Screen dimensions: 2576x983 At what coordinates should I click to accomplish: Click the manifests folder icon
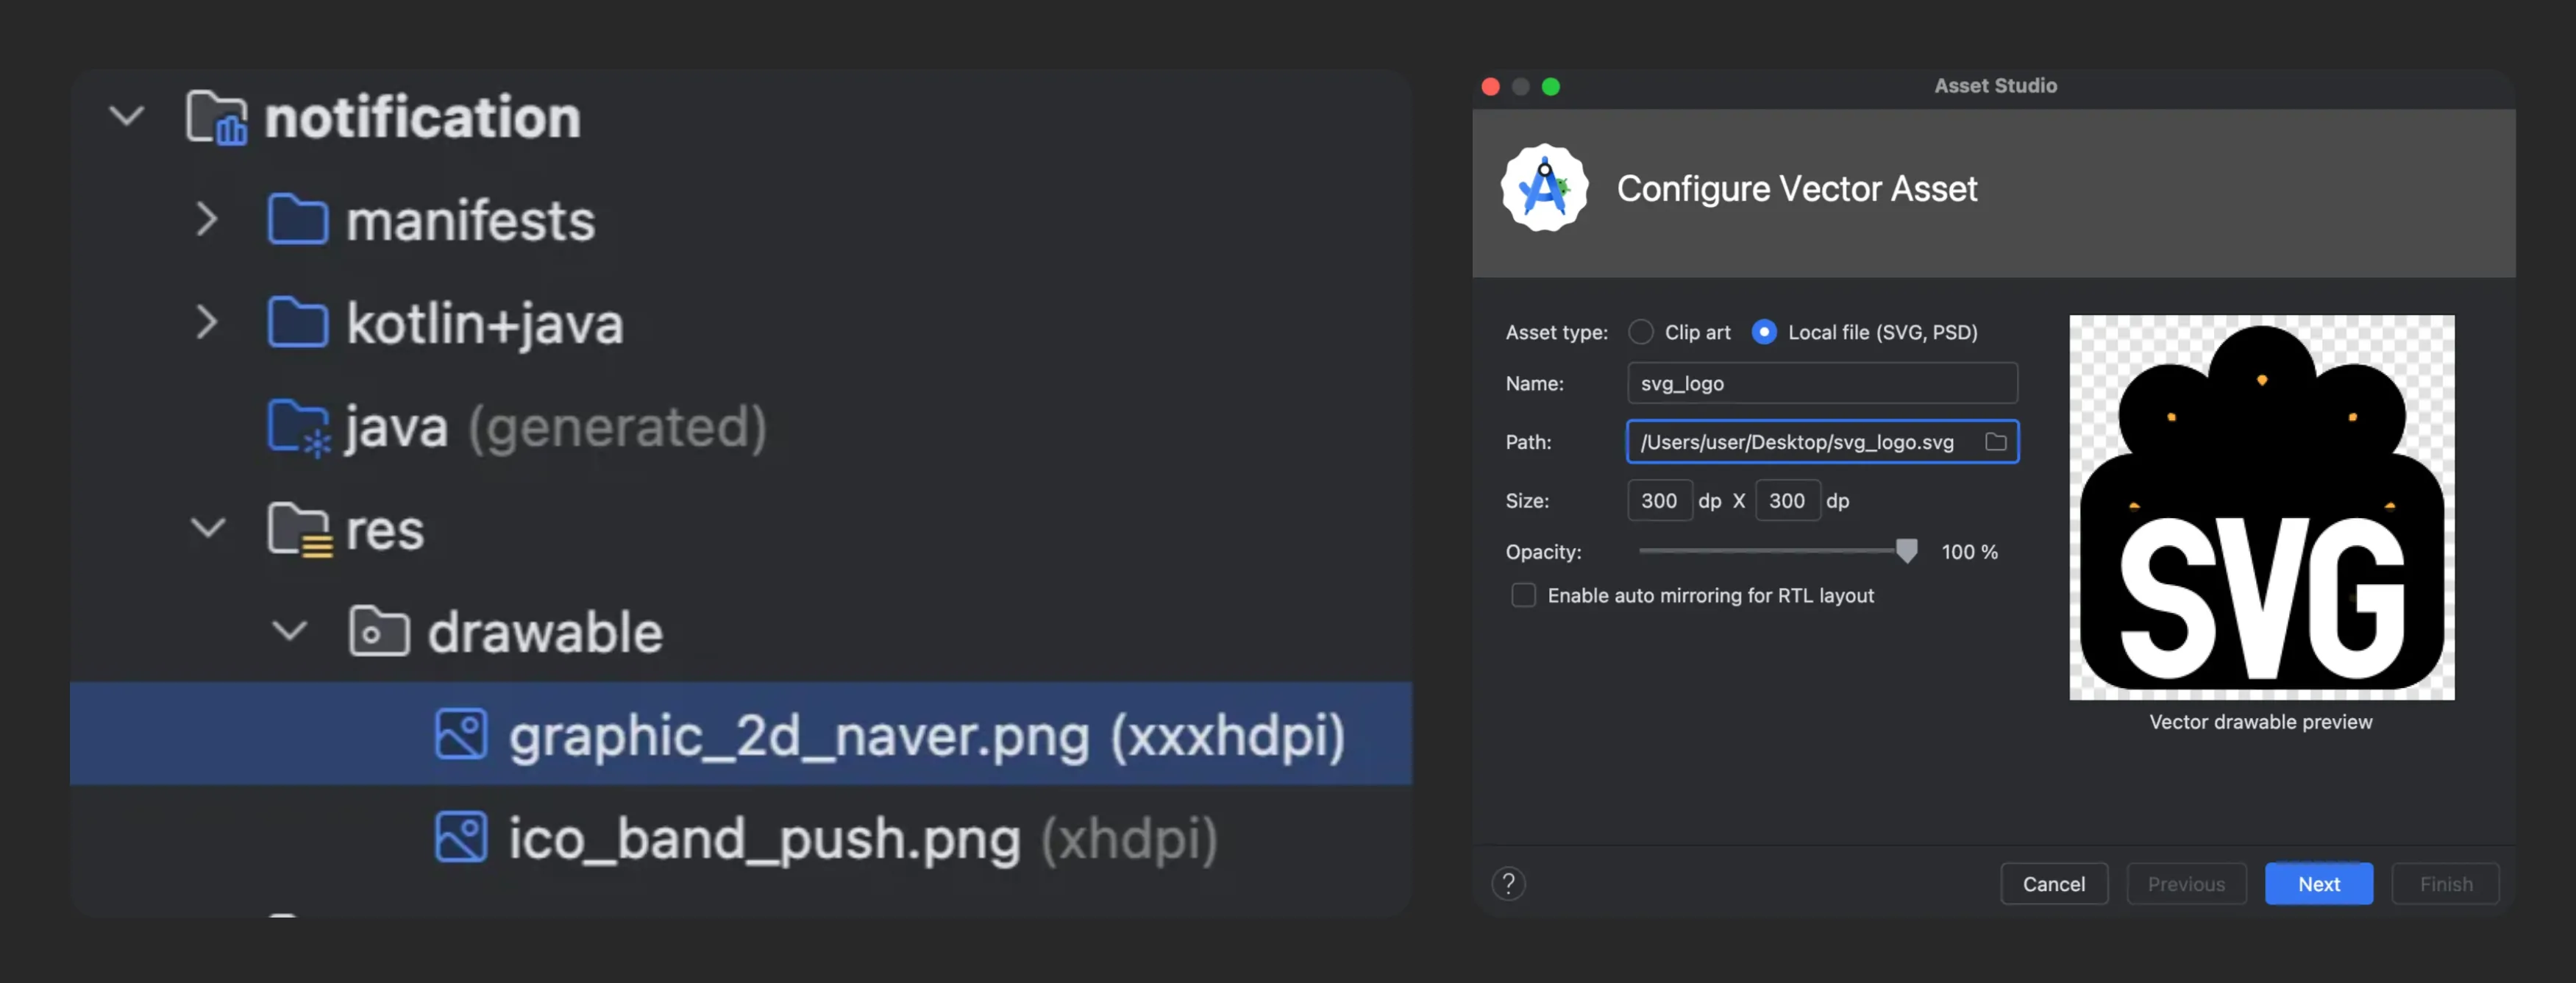coord(297,219)
